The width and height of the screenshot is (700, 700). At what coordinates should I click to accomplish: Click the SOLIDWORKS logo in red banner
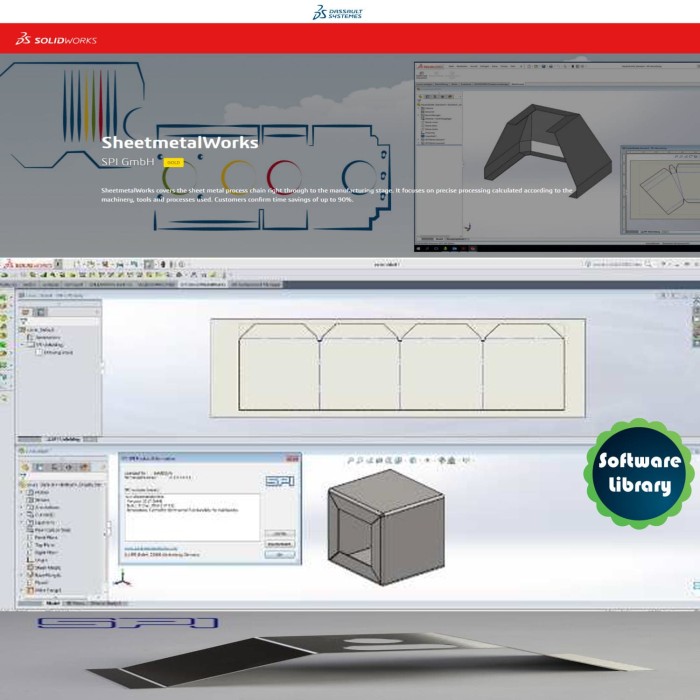56,39
